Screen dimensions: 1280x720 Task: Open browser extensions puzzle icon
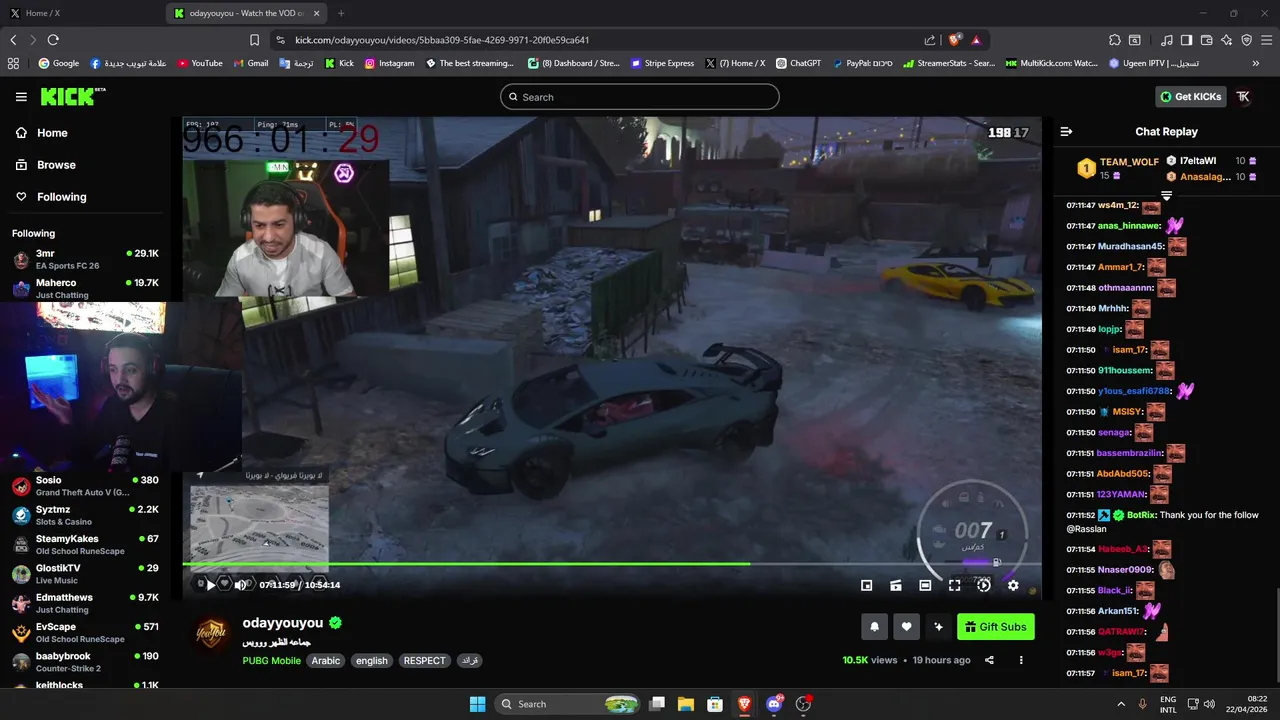[1114, 40]
